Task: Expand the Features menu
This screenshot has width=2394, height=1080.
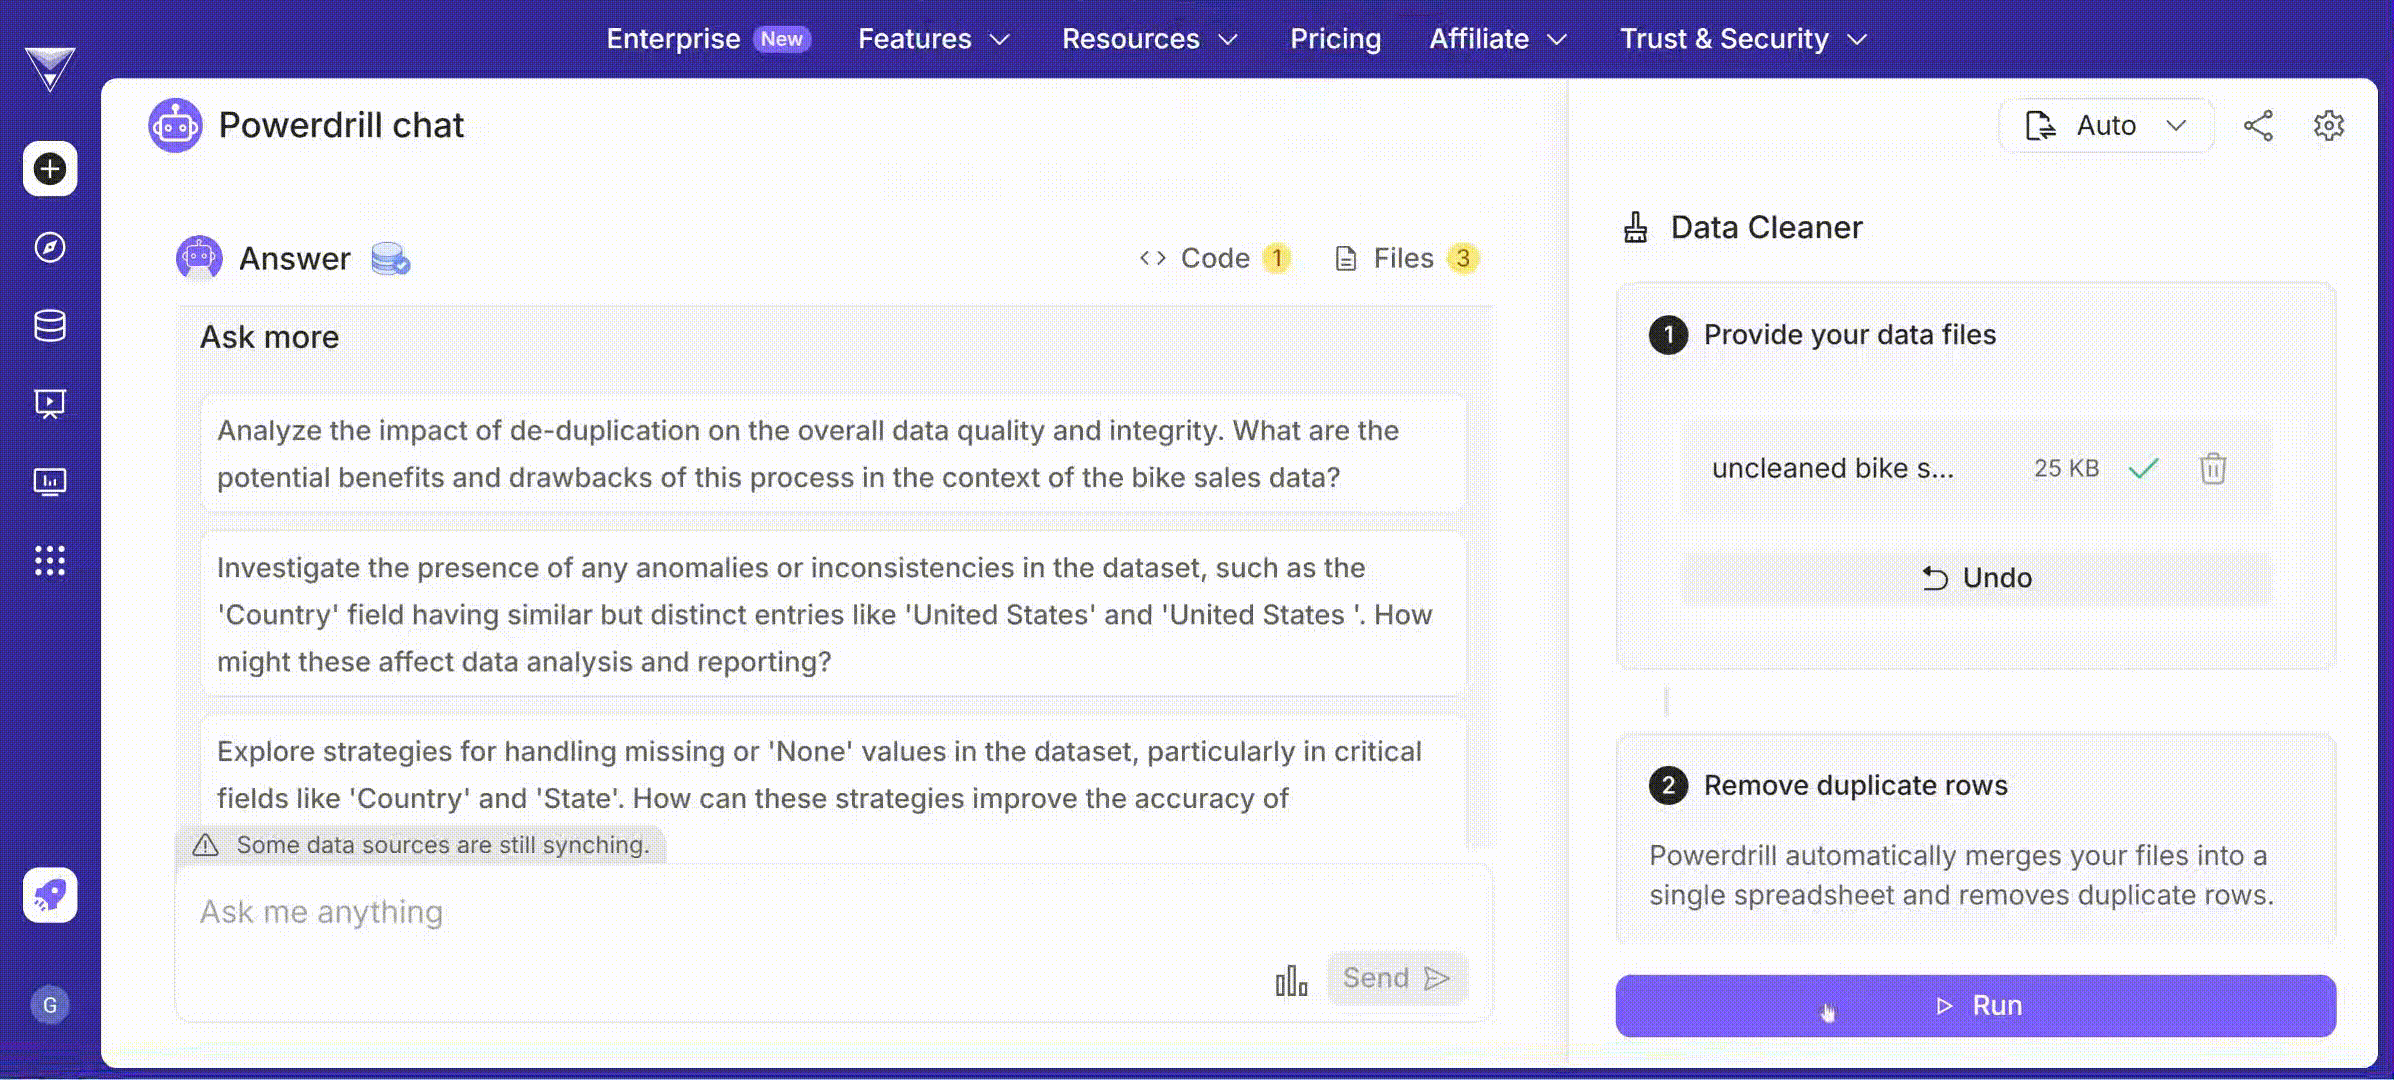Action: point(934,39)
